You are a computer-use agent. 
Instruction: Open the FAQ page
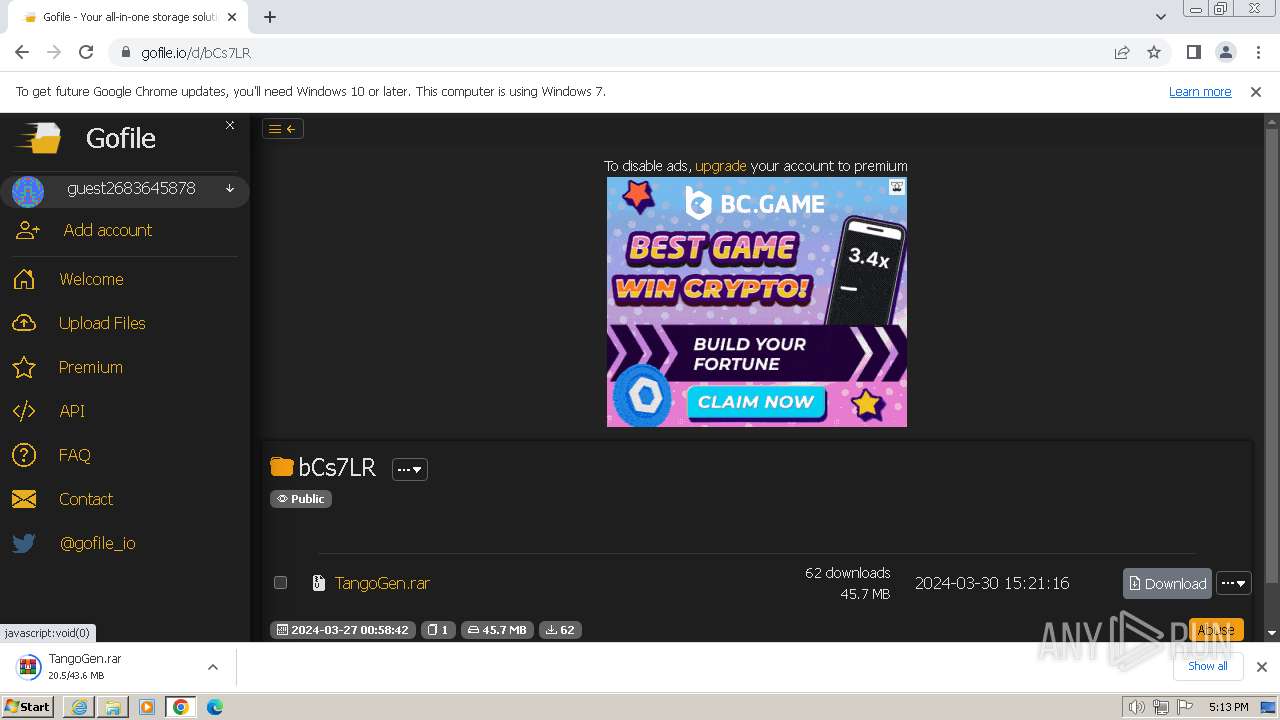click(75, 455)
